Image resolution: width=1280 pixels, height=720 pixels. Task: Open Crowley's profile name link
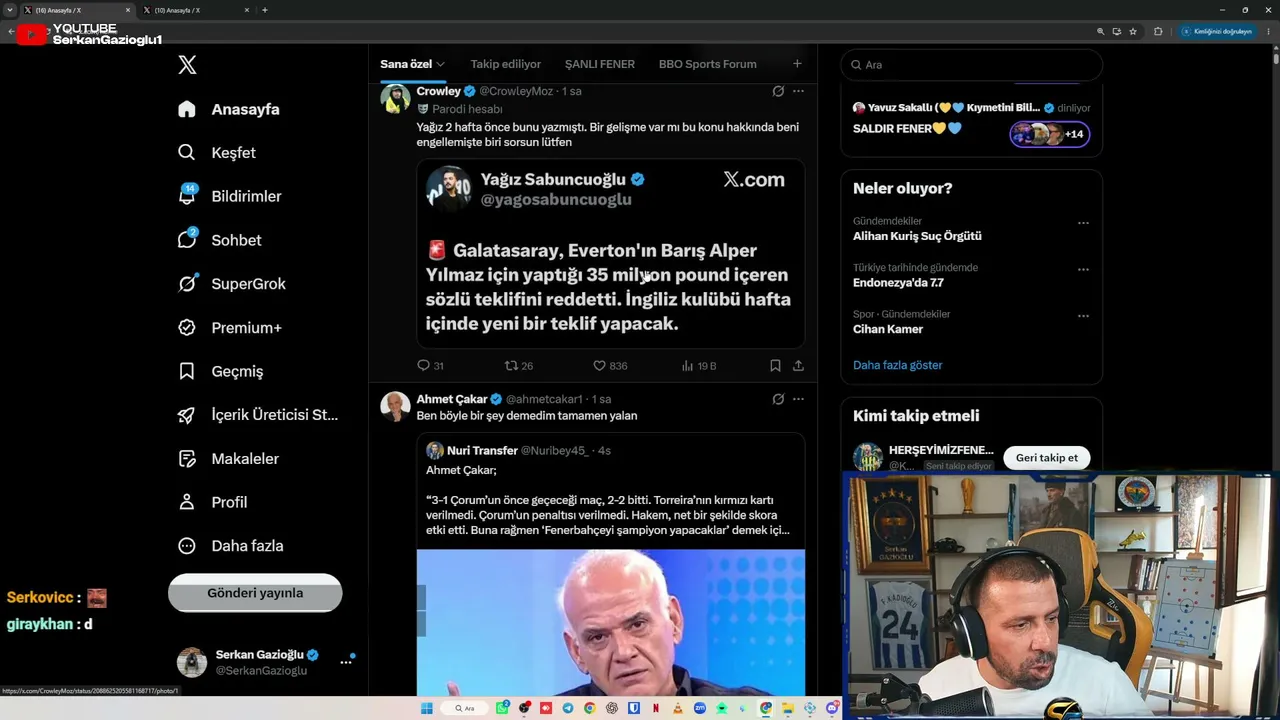pos(439,91)
